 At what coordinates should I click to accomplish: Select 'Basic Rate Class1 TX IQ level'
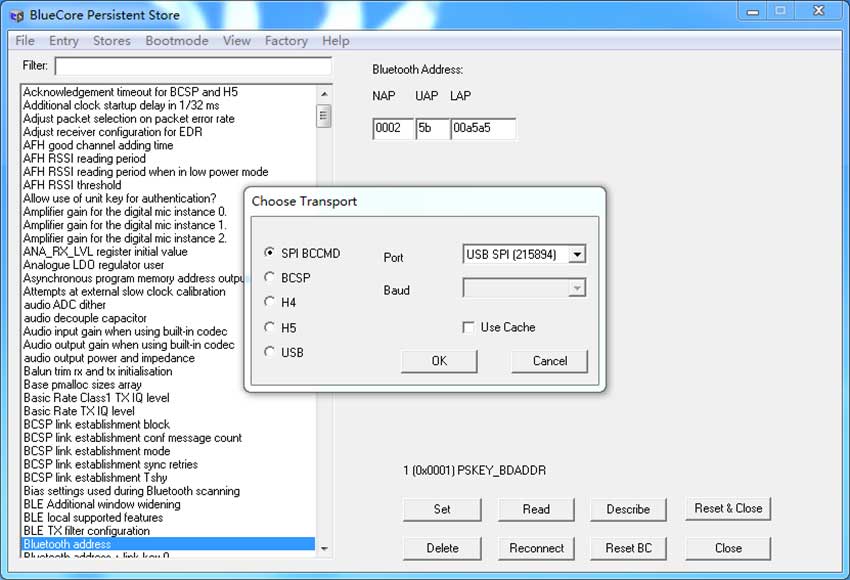96,398
